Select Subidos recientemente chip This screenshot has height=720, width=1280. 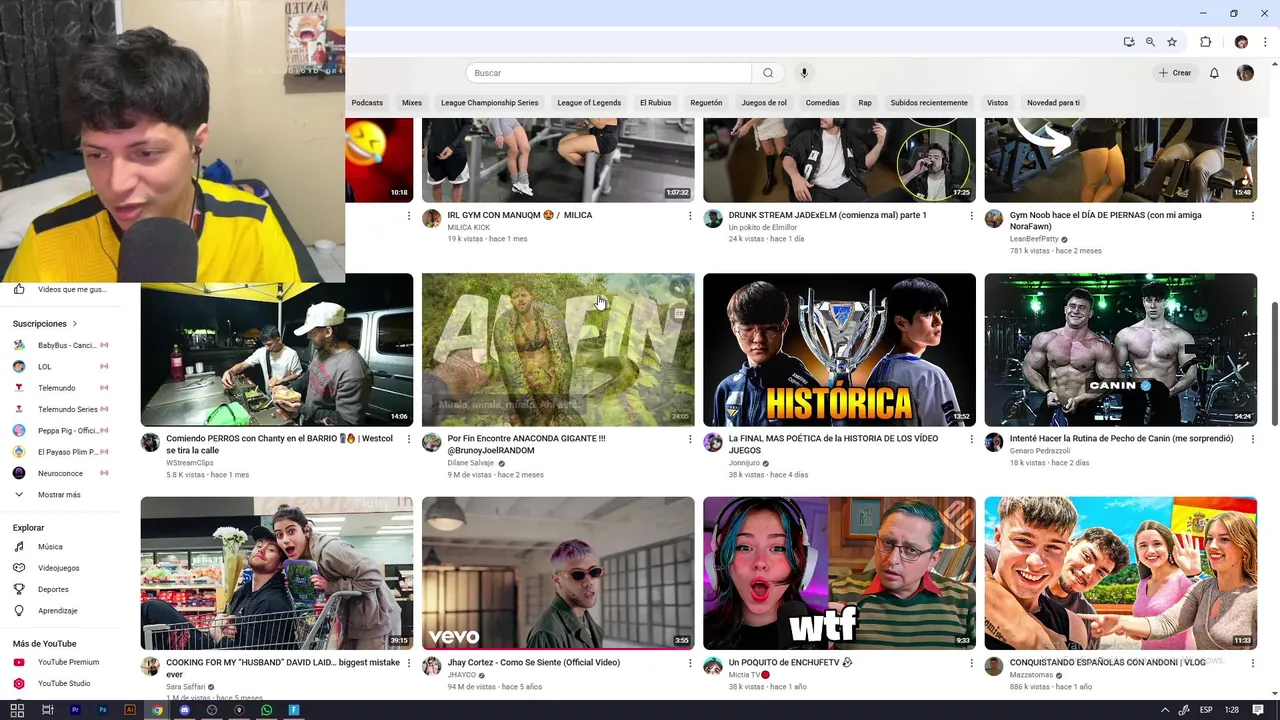click(x=929, y=103)
